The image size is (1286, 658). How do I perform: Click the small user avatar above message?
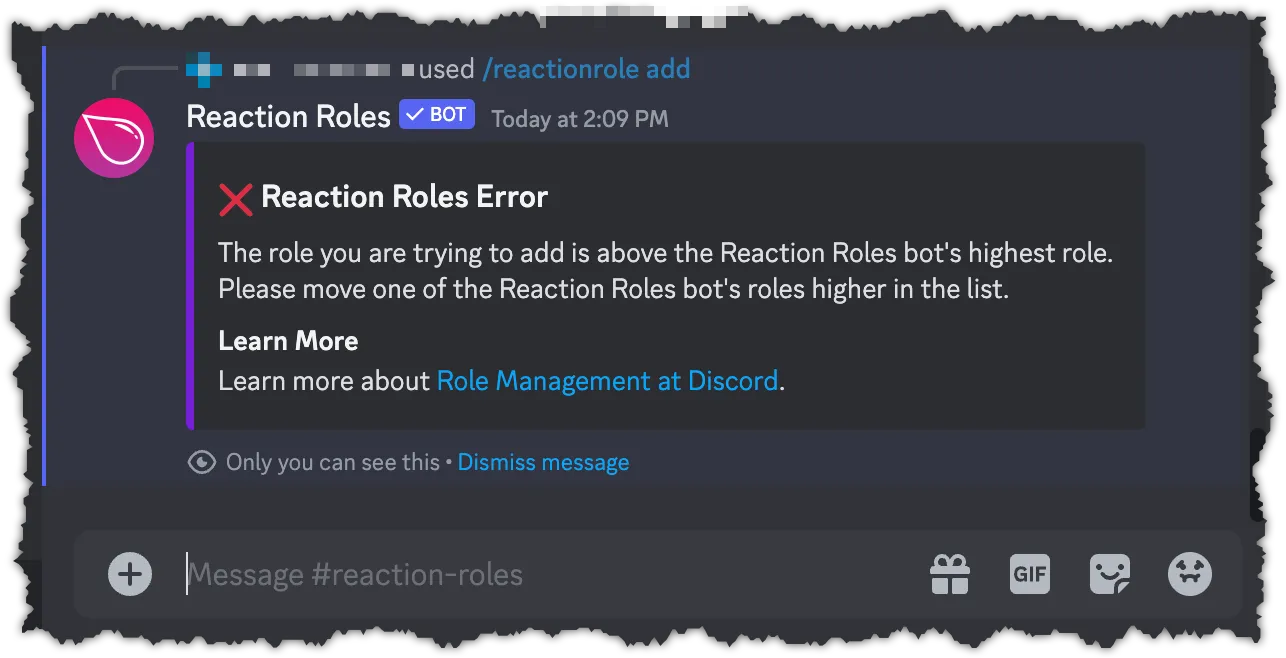(204, 69)
